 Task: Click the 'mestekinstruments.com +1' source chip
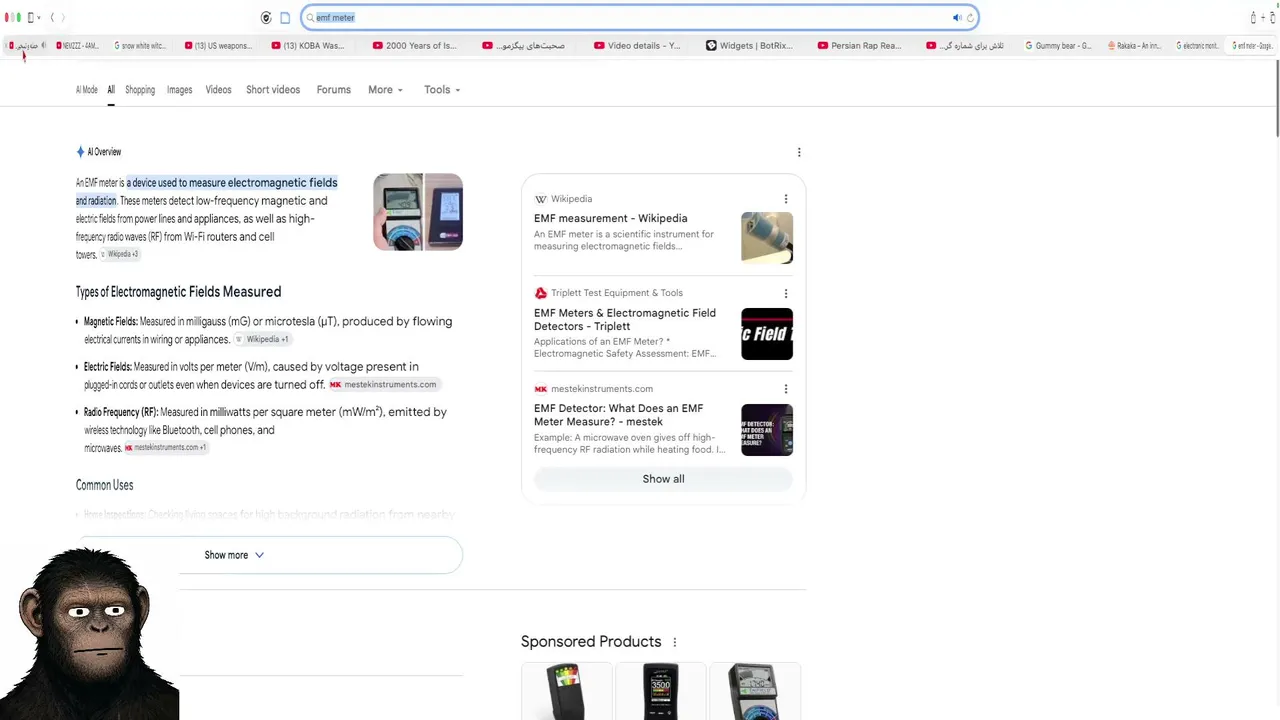pos(166,448)
